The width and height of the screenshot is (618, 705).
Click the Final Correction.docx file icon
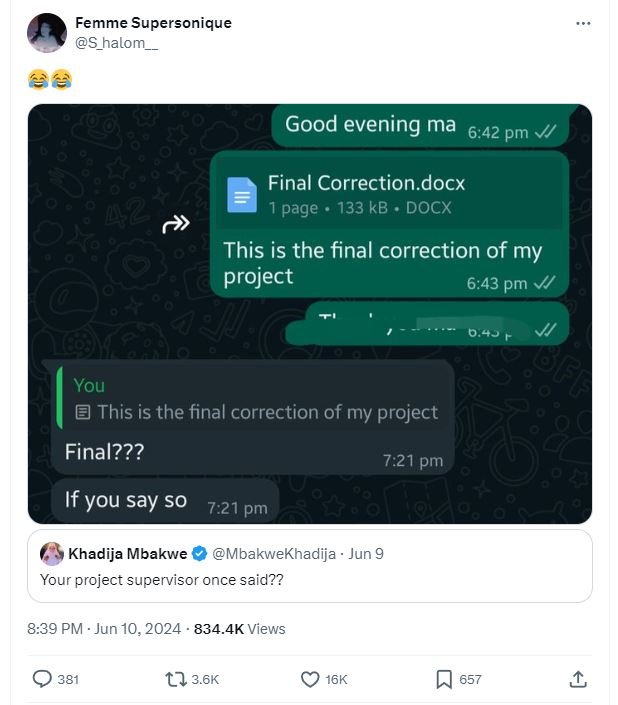pos(241,194)
